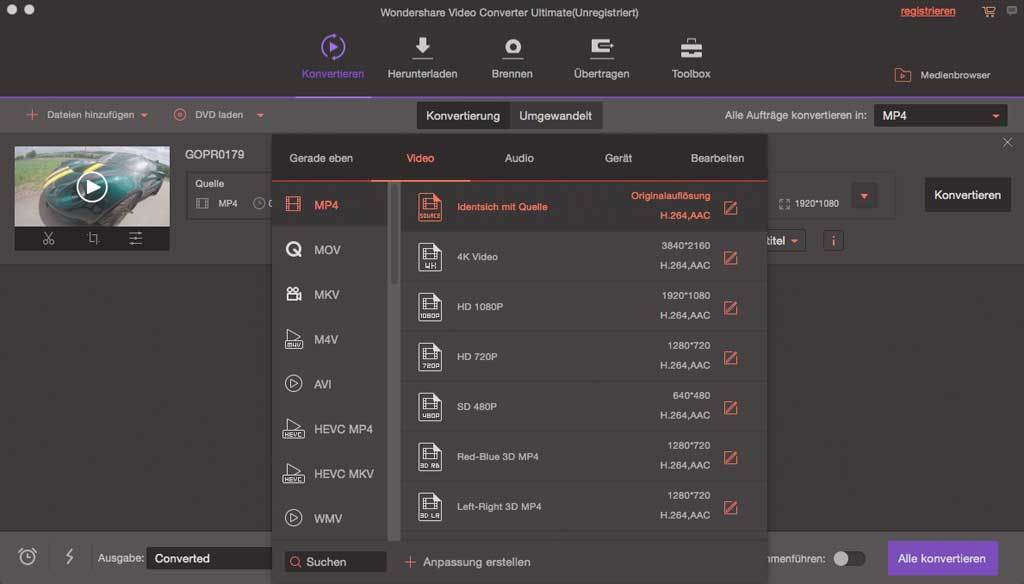Edit the Identisch mit Quelle preset settings

[x=731, y=208]
